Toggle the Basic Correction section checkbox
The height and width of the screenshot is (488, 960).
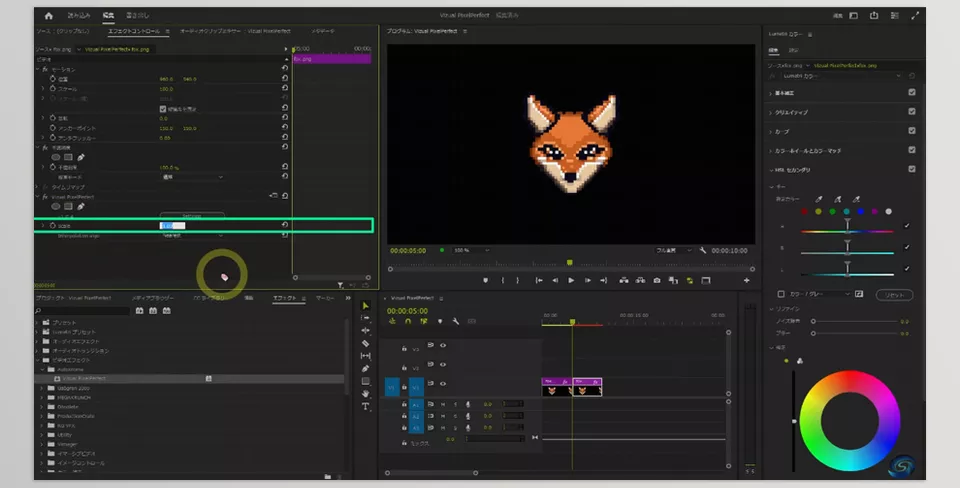point(912,92)
